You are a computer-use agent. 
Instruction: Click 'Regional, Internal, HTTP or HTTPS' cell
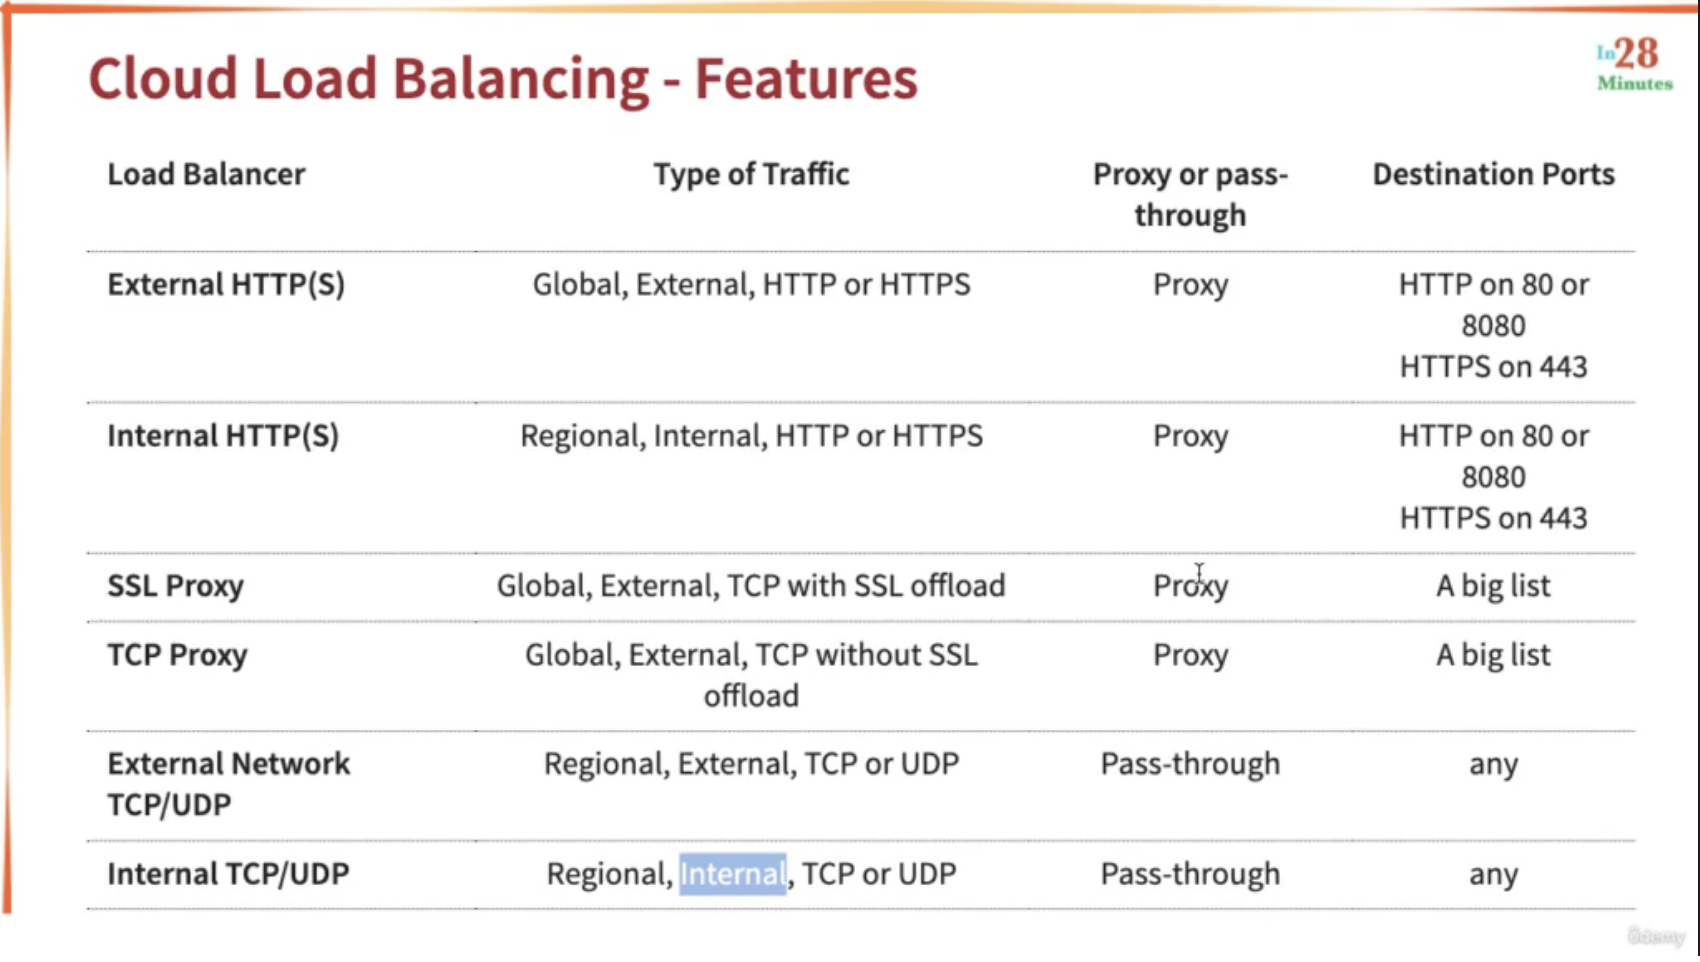click(x=751, y=436)
